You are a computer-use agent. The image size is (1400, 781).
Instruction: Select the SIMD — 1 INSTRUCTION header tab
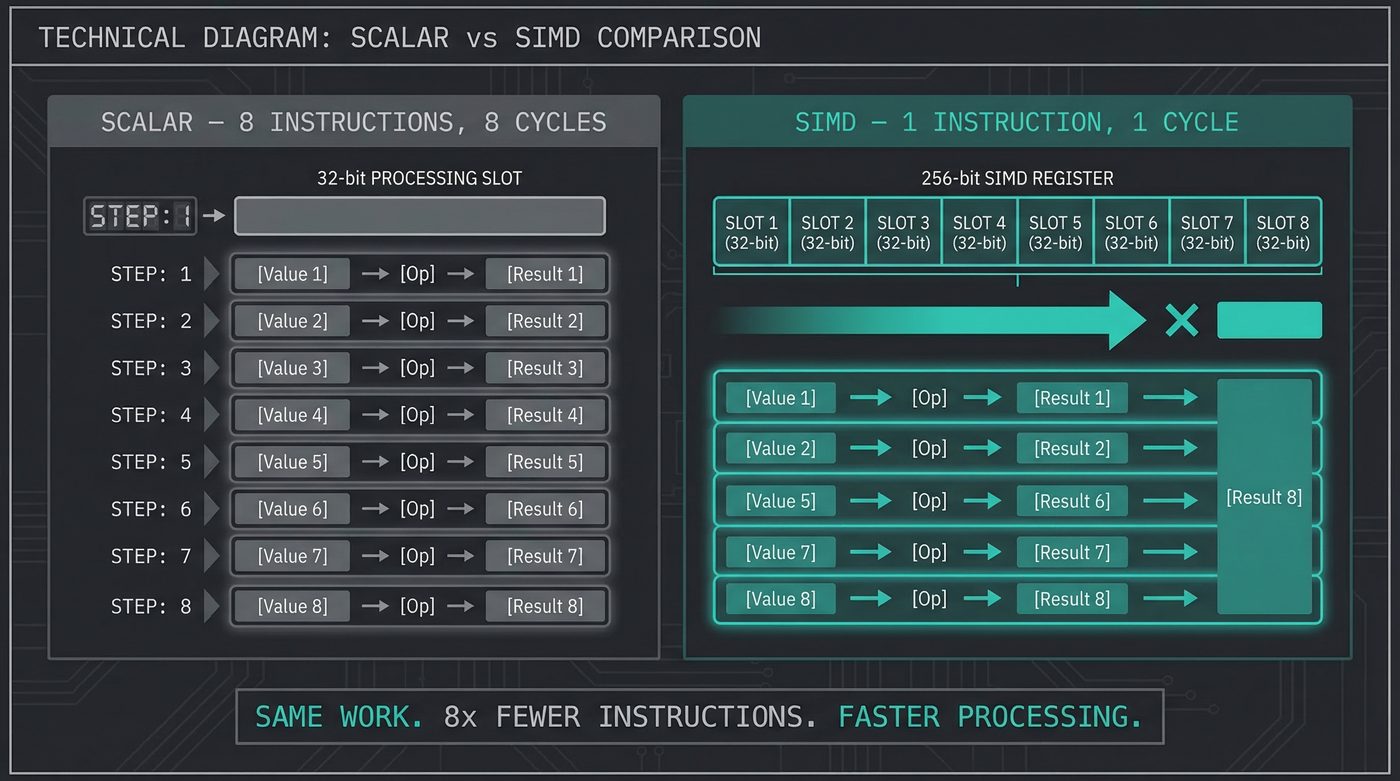(1017, 121)
